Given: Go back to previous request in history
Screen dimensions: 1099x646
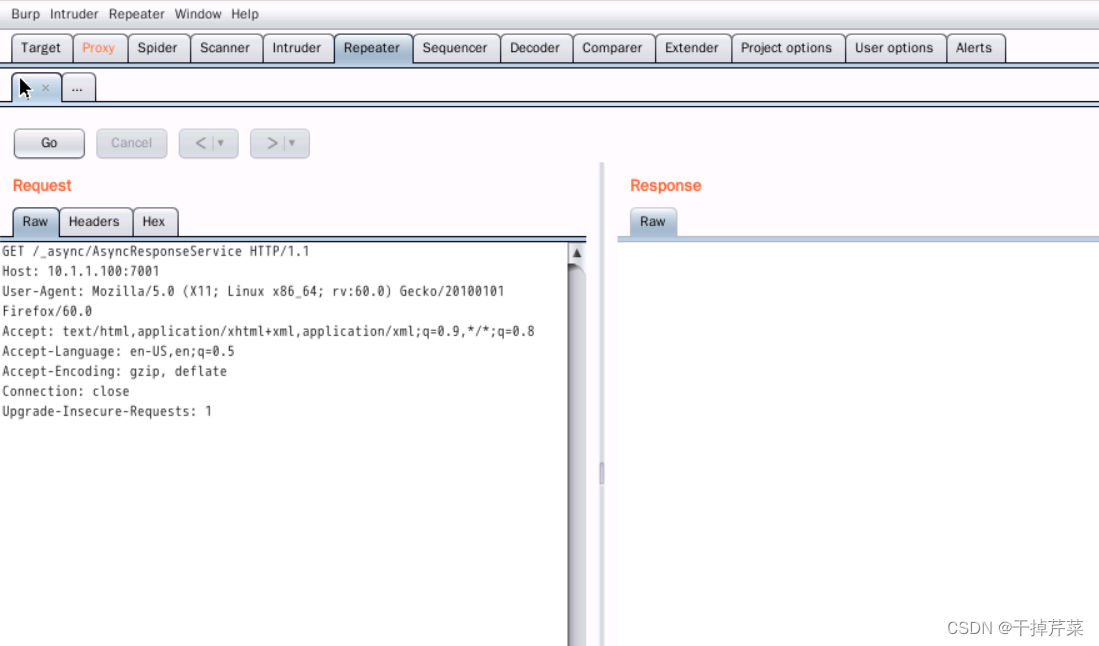Looking at the screenshot, I should pos(200,143).
